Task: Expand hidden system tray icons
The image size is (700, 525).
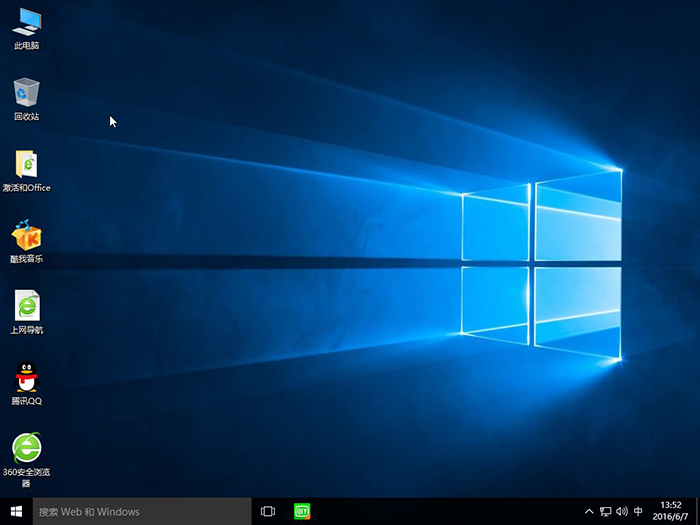Action: [x=589, y=511]
